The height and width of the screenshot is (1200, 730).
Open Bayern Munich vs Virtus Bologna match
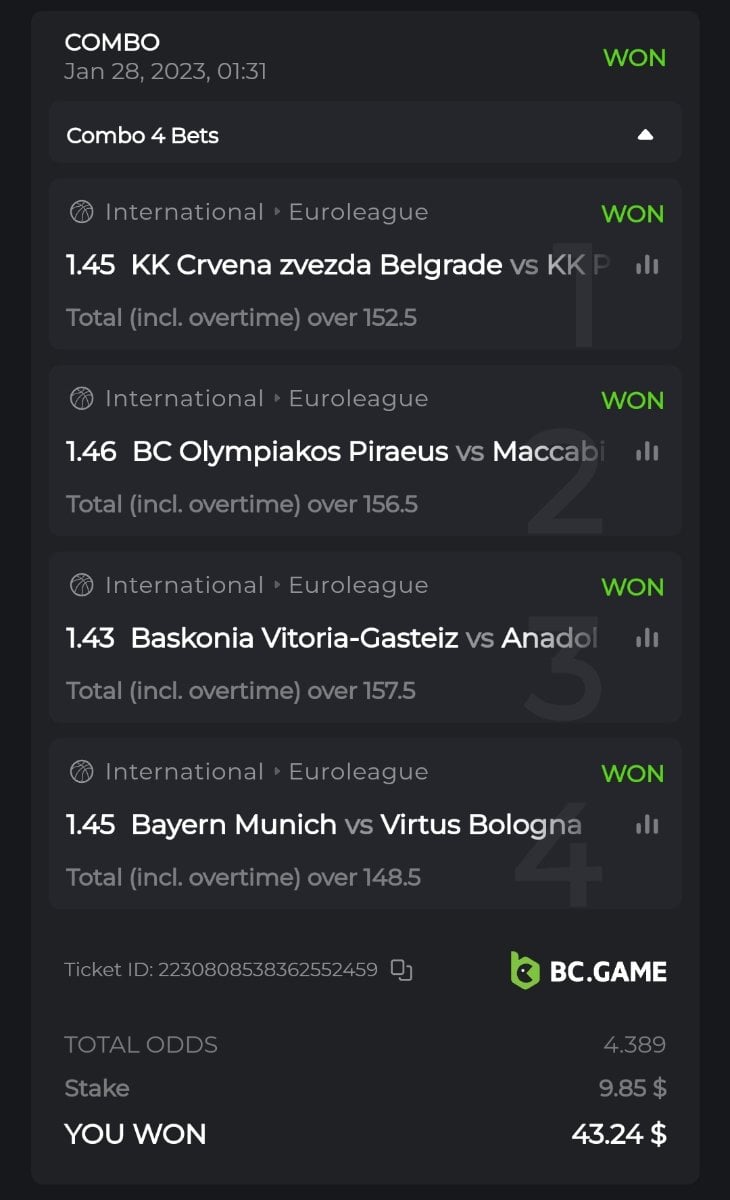tap(356, 825)
